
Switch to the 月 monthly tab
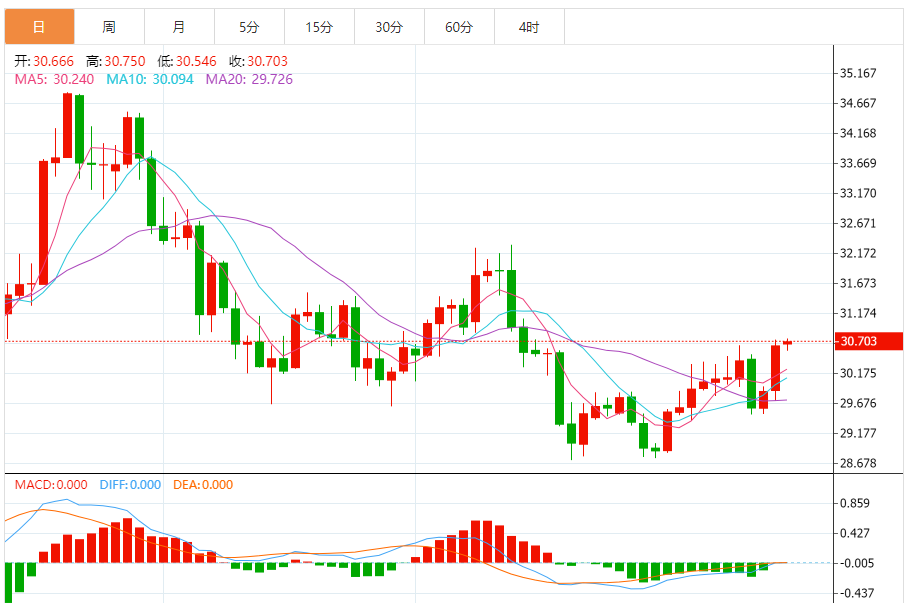point(180,27)
